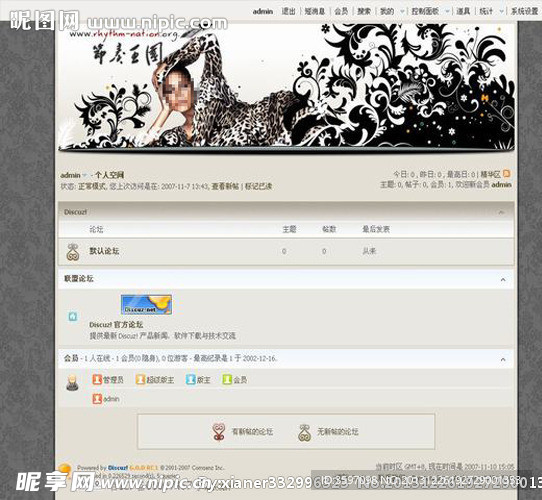Viewport: 542px width, 500px height.
Task: Open the 默认论坛 forum link
Action: pyautogui.click(x=104, y=251)
